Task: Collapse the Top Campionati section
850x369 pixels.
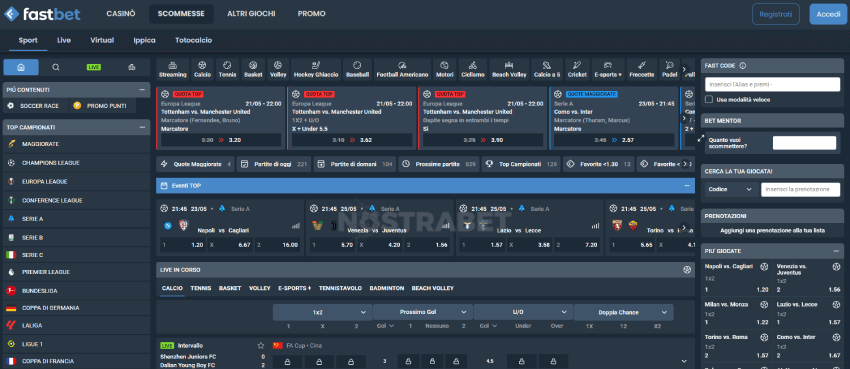Action: click(142, 127)
